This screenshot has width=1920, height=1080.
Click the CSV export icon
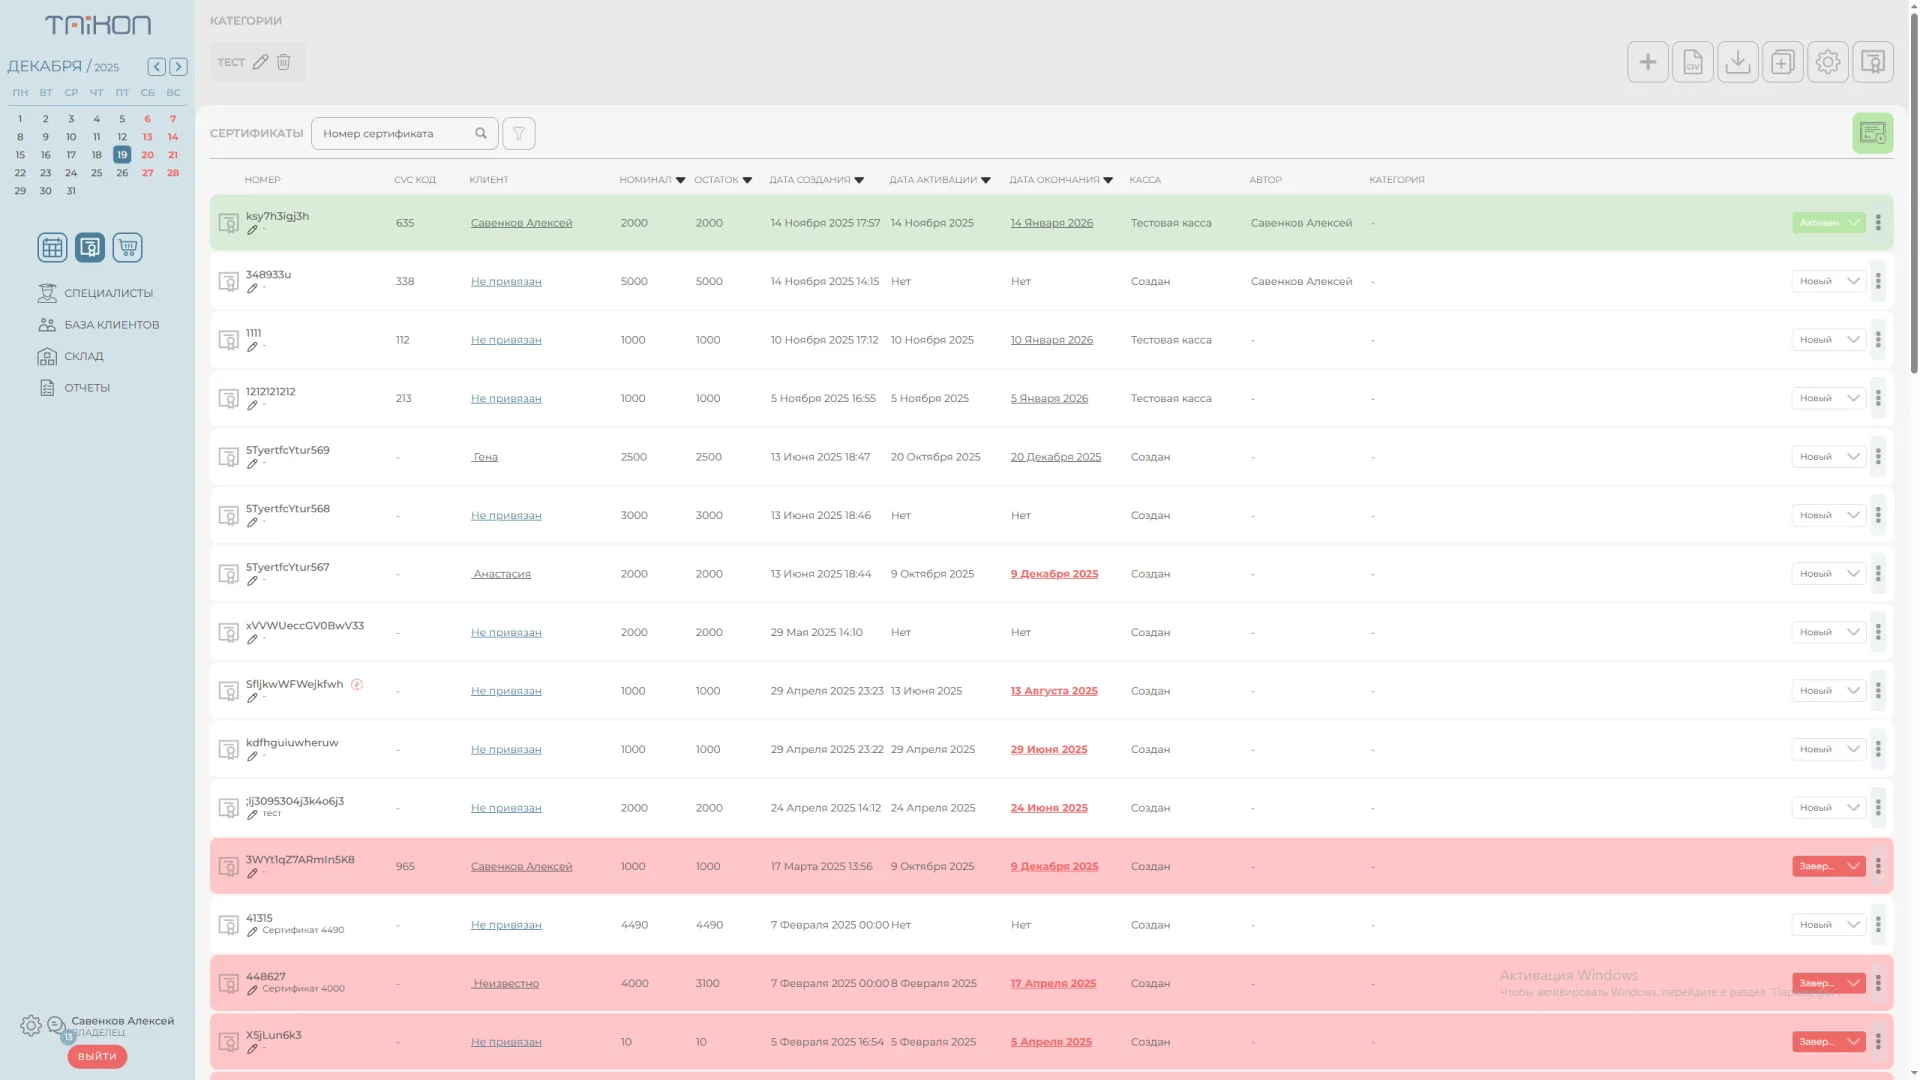(x=1692, y=62)
